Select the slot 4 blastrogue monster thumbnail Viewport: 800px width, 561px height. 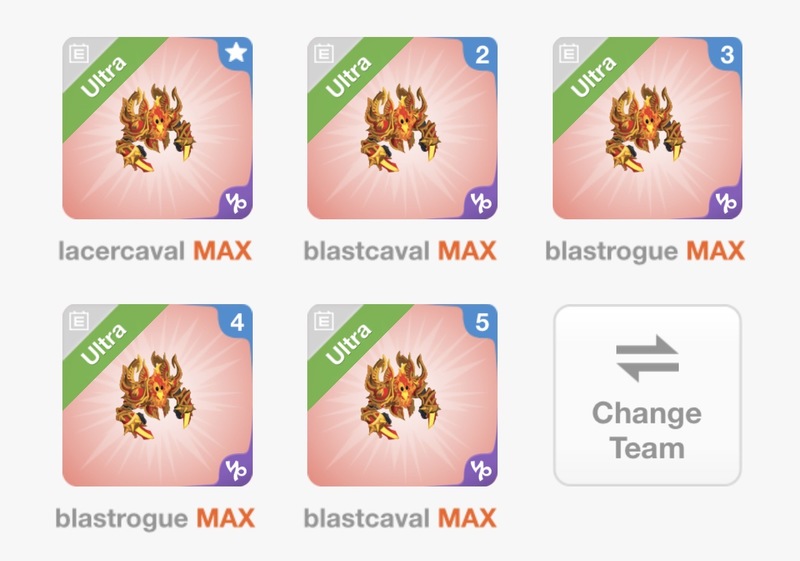click(157, 395)
